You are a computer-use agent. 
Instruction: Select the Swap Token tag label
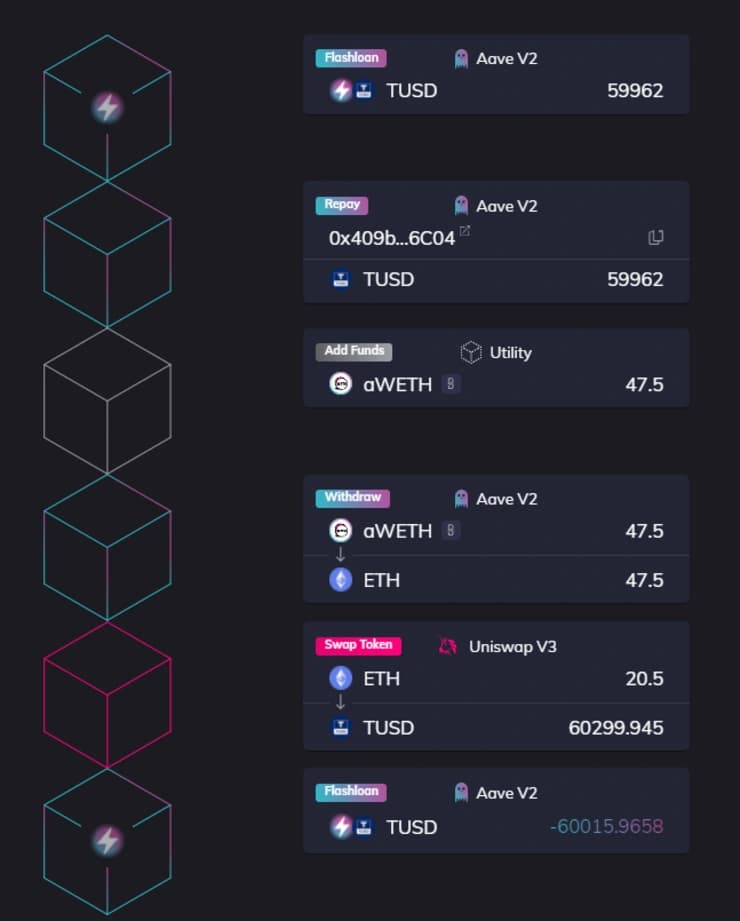tap(358, 645)
